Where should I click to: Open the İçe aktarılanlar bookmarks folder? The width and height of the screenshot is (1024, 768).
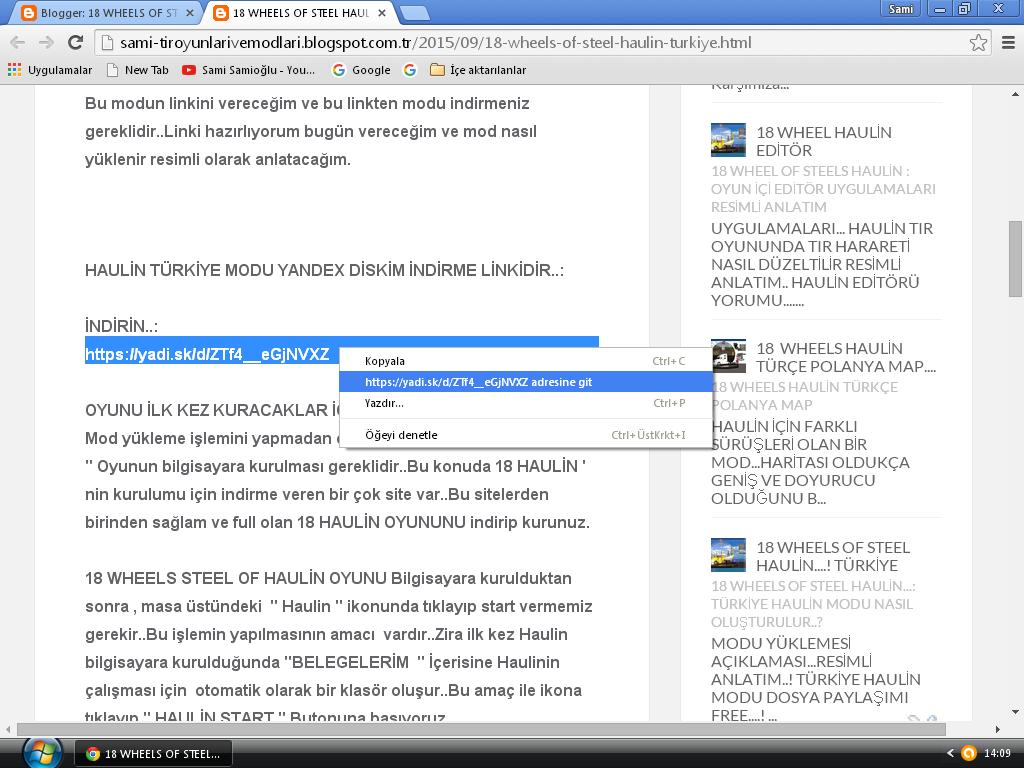click(478, 70)
